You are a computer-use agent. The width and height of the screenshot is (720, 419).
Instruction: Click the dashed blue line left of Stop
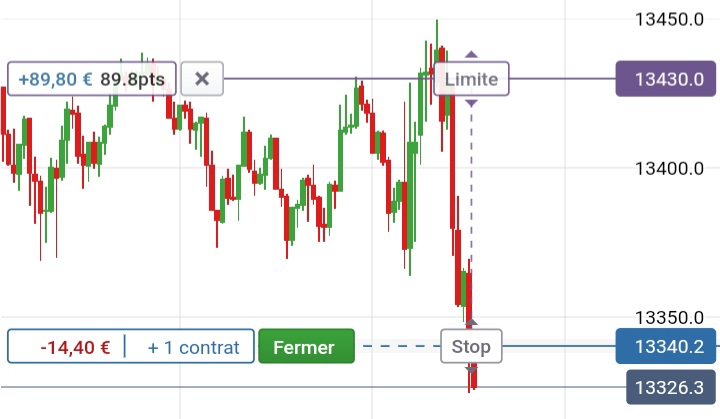(400, 347)
